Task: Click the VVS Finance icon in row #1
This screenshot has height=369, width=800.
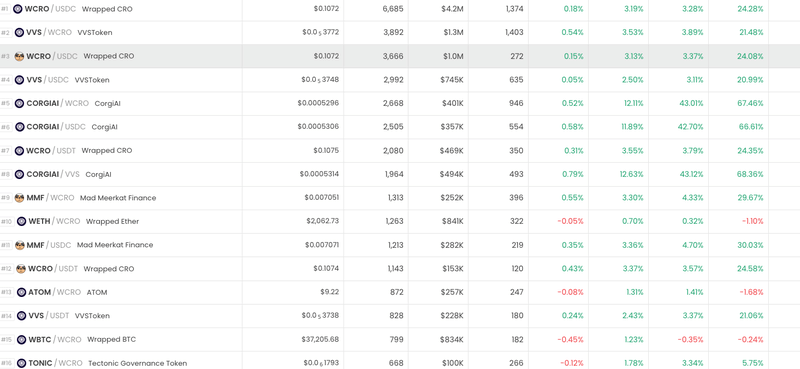Action: (18, 9)
